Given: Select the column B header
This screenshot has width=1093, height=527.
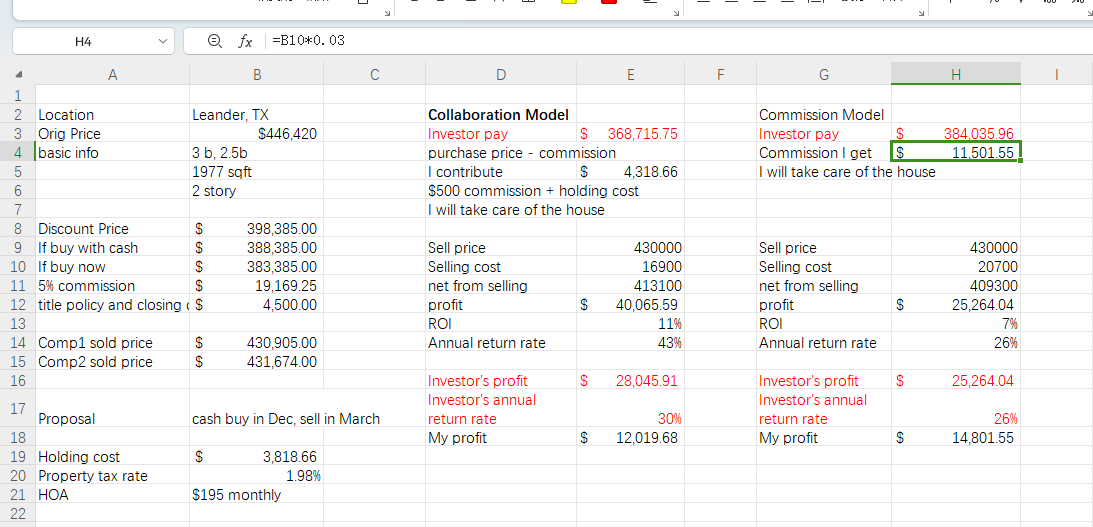Looking at the screenshot, I should click(257, 74).
